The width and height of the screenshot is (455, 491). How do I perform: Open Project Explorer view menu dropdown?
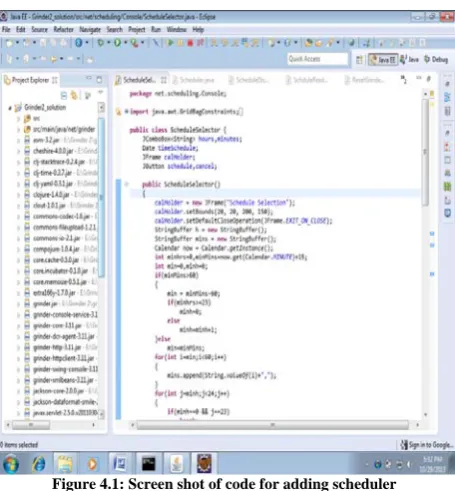(101, 93)
